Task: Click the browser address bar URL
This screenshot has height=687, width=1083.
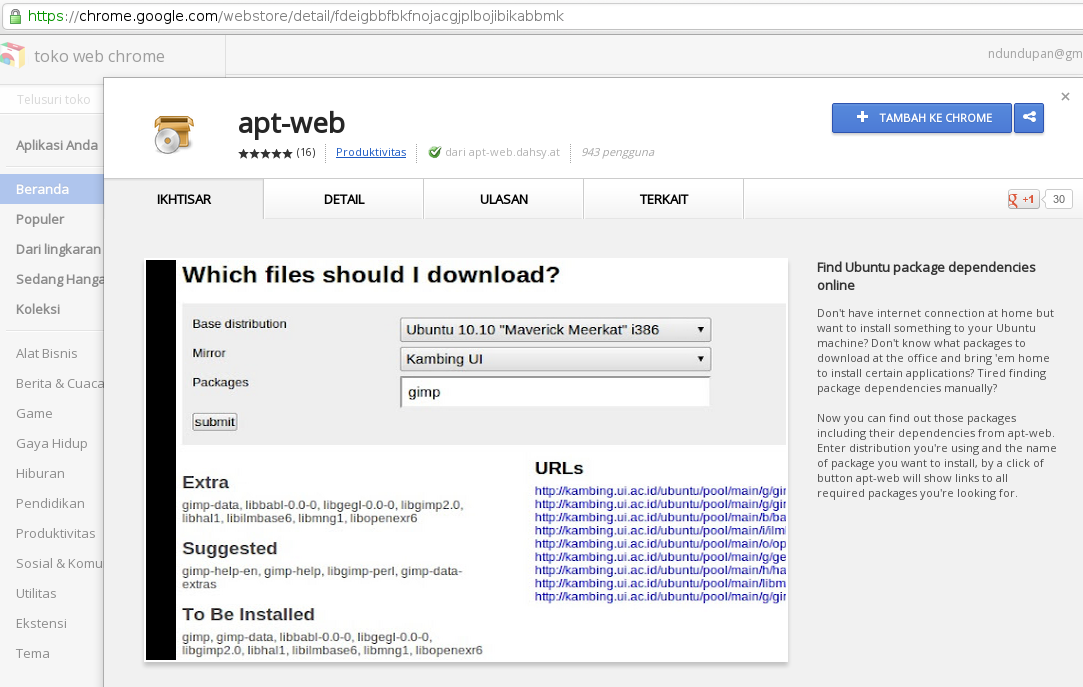Action: click(296, 16)
